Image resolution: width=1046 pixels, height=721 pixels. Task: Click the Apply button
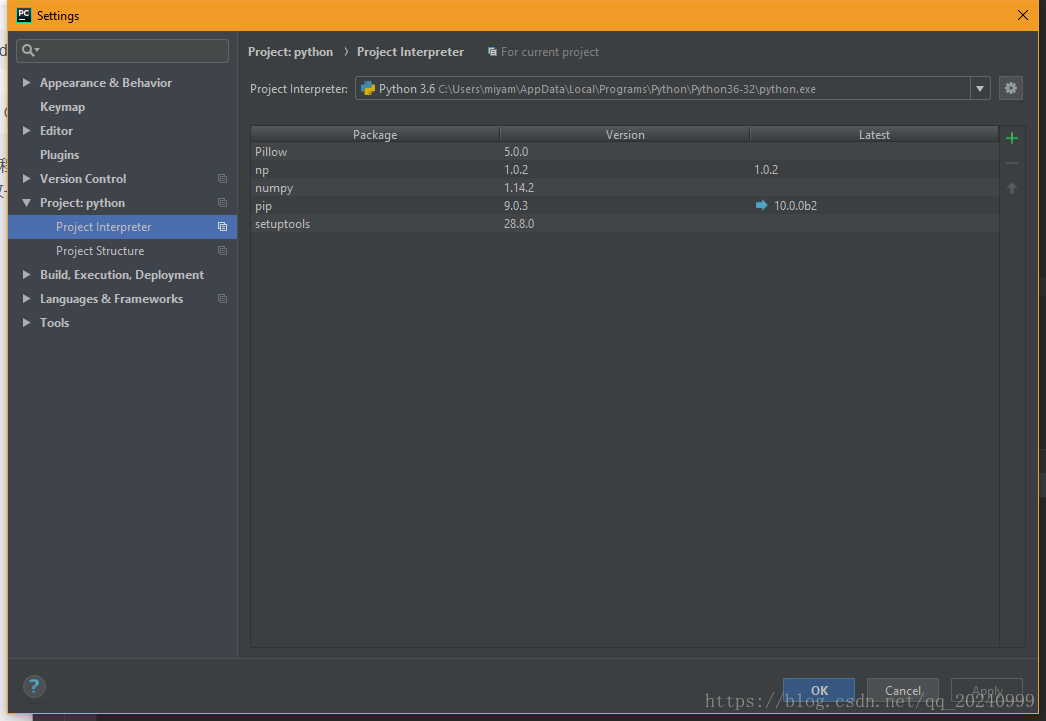pos(987,690)
